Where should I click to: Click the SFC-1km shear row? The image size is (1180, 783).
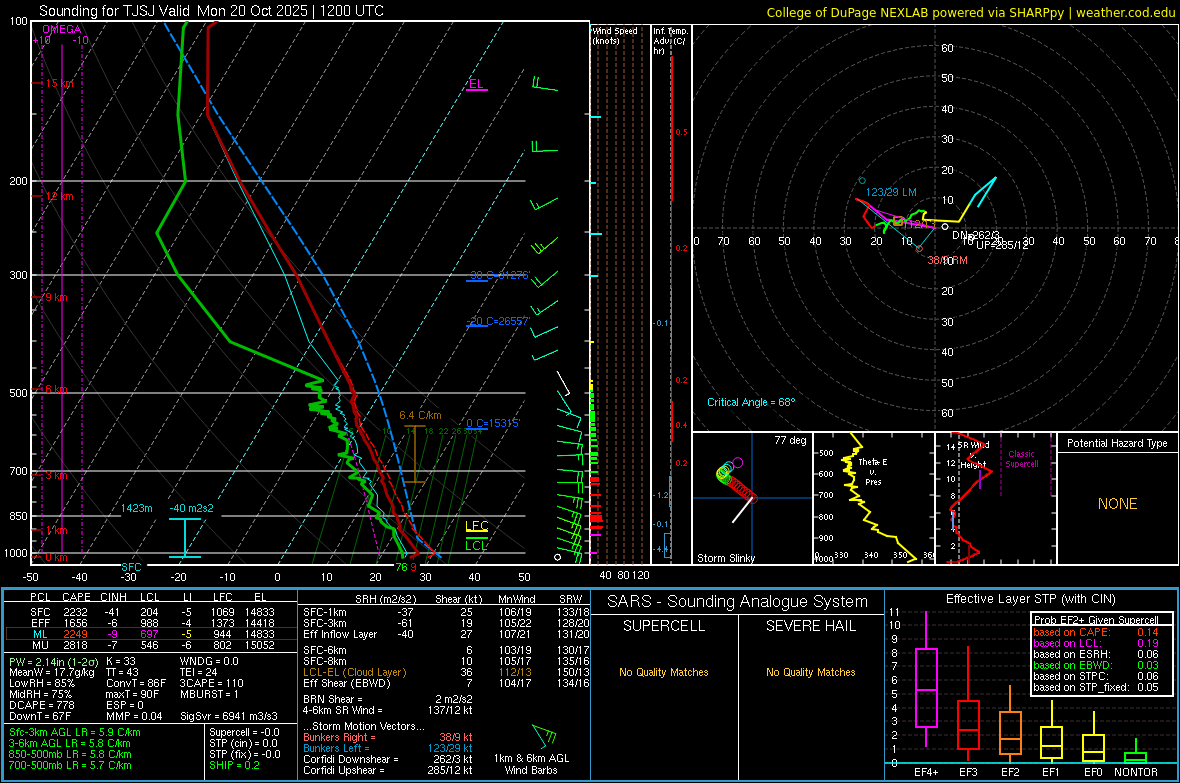tap(446, 612)
